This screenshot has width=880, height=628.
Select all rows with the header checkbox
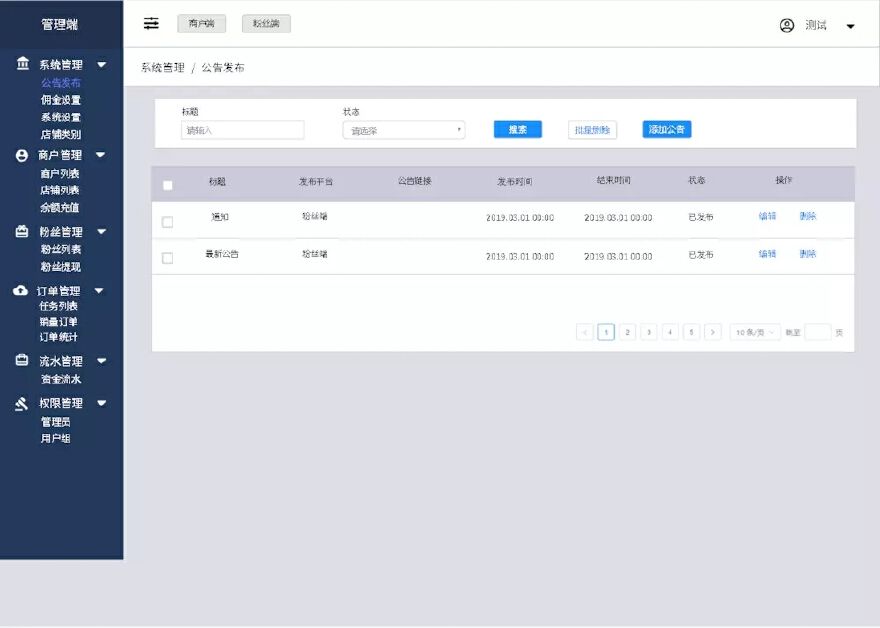pos(168,182)
